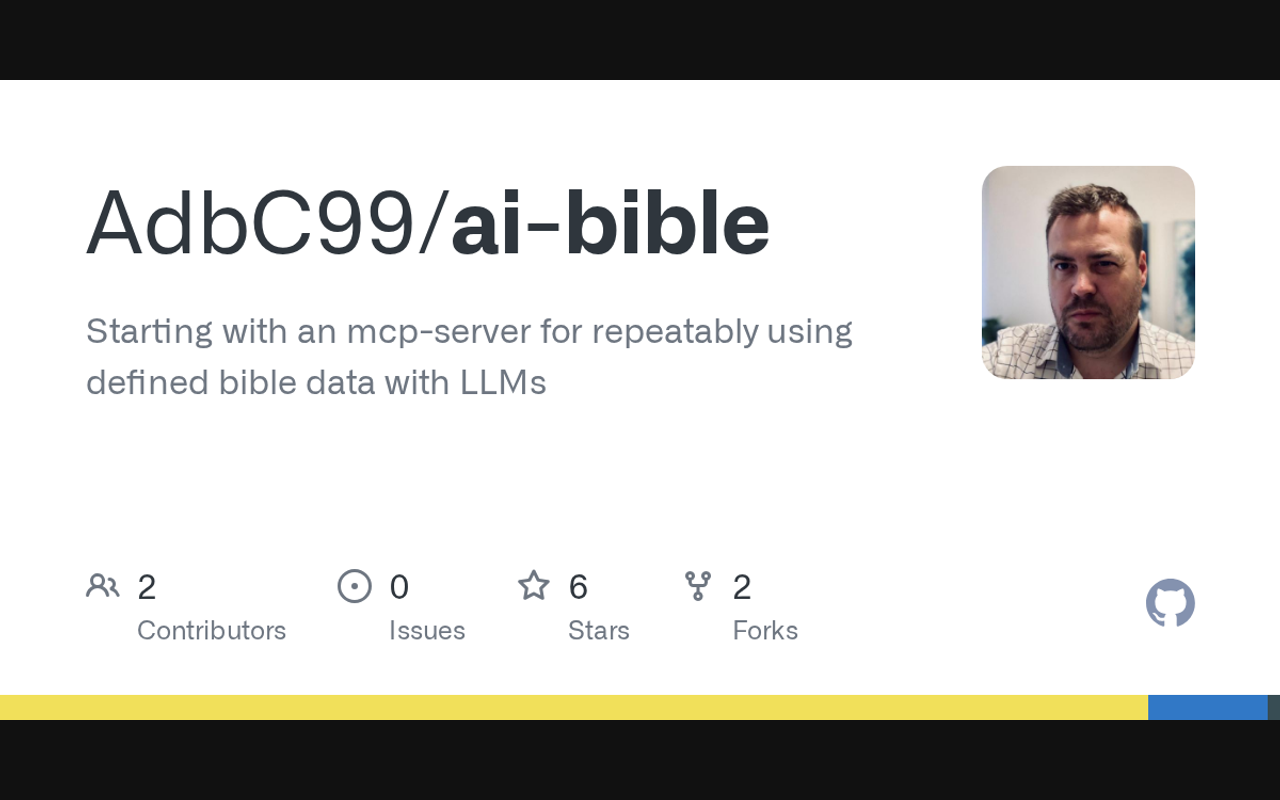The image size is (1280, 800).
Task: Click the star icon
Action: (533, 586)
